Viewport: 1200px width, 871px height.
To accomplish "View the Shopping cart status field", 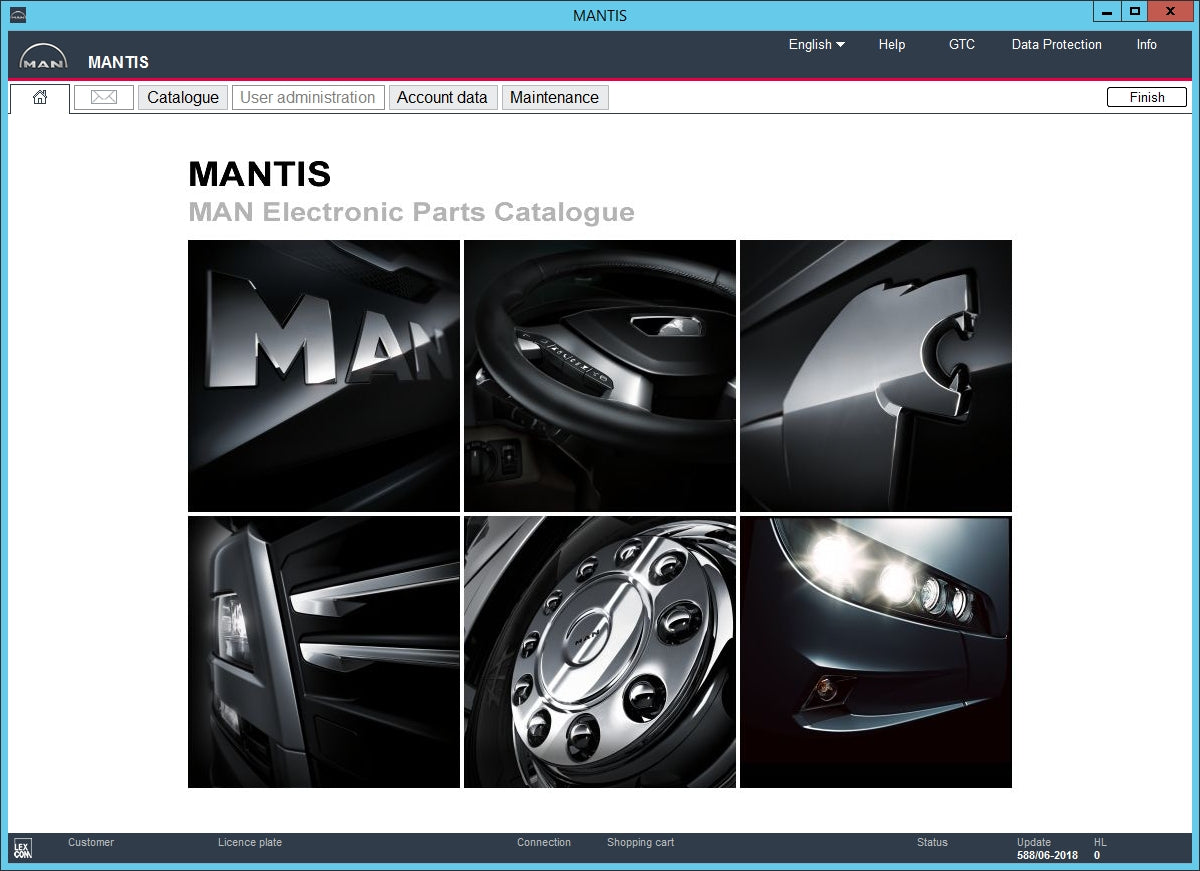I will tap(640, 843).
